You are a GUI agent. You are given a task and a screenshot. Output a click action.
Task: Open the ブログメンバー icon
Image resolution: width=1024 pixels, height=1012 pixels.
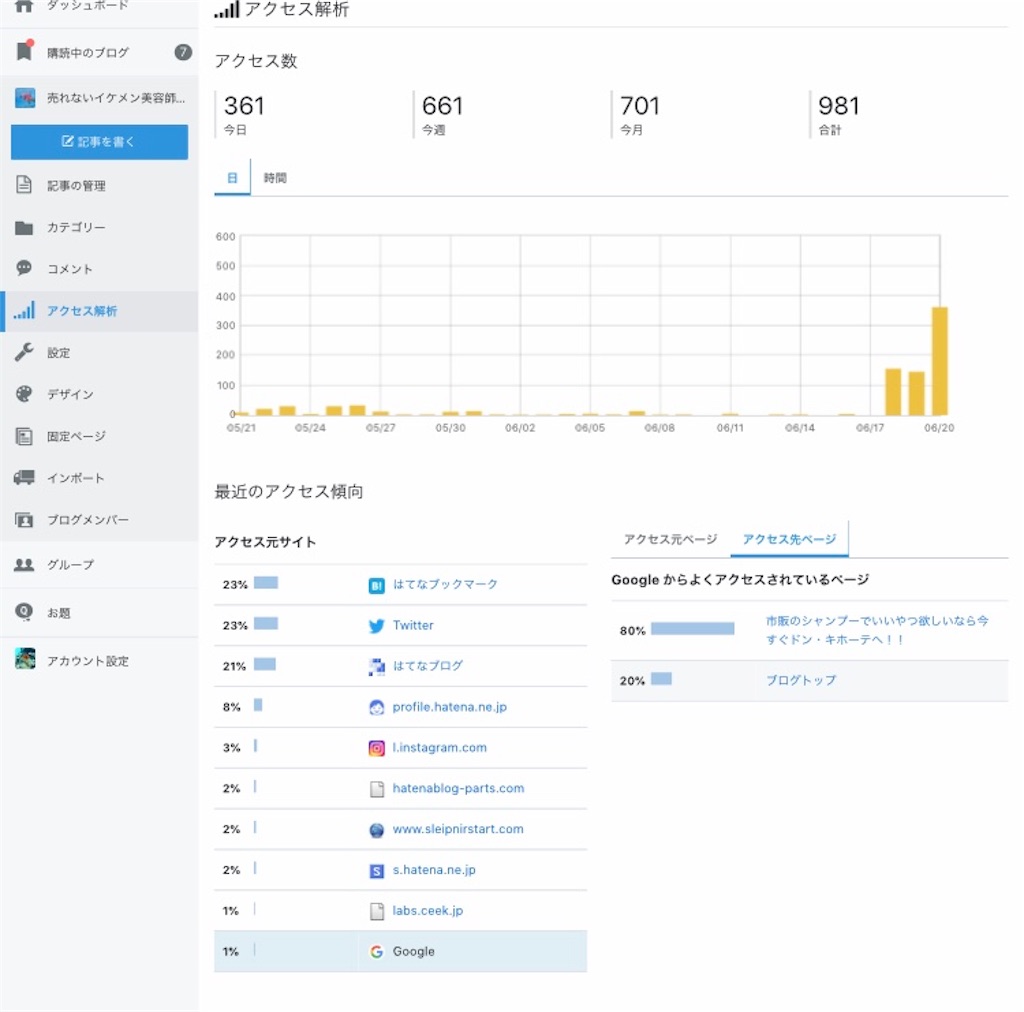24,520
